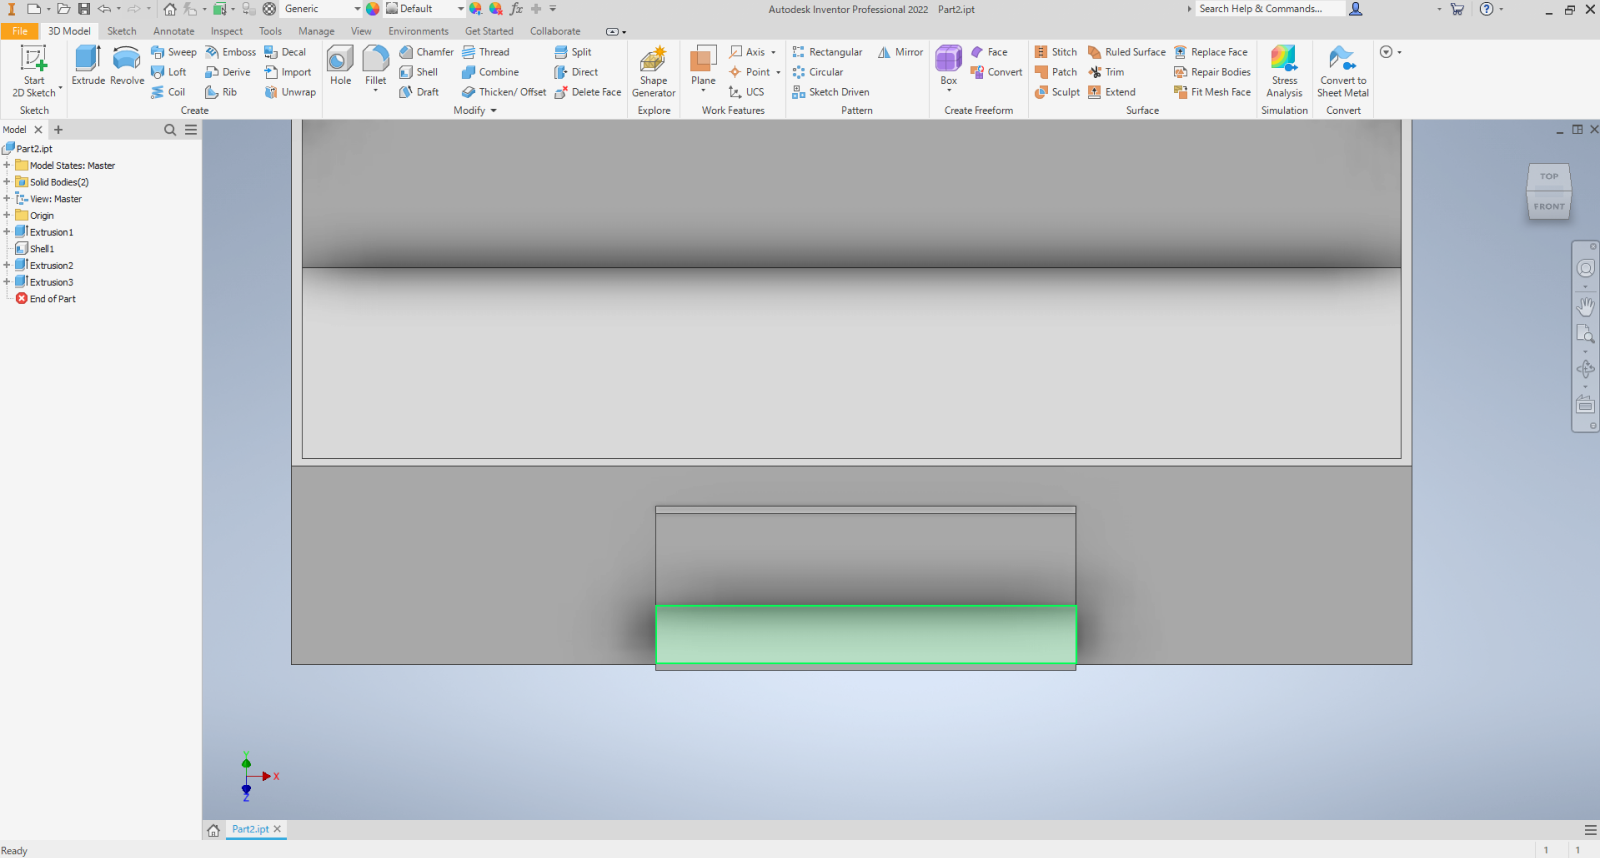Switch to the Sketch ribbon tab
The width and height of the screenshot is (1600, 858).
[x=122, y=31]
